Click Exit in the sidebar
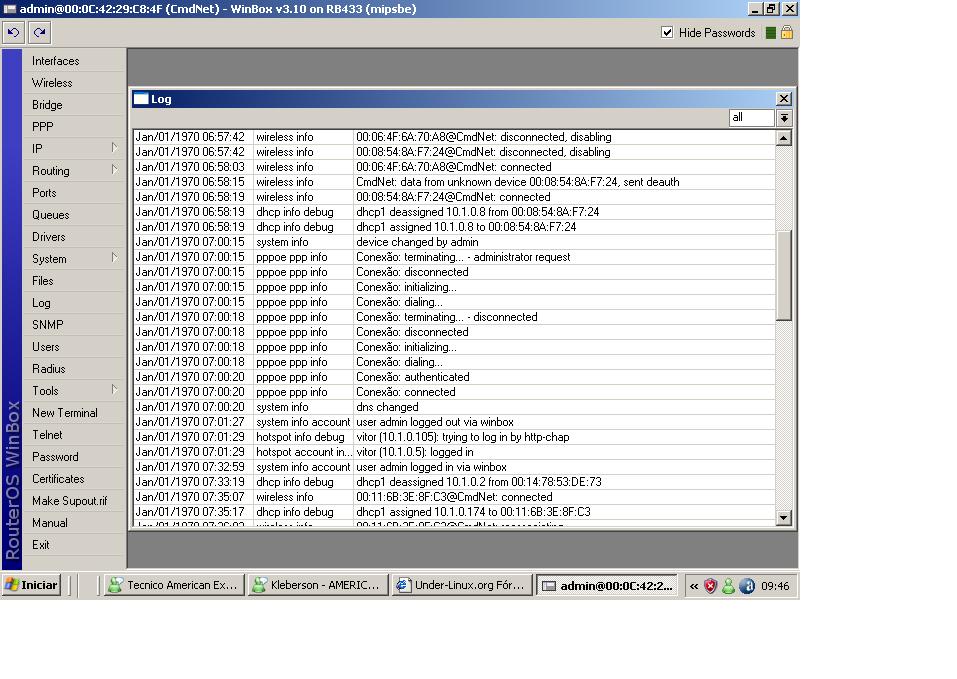Screen dimensions: 957x679 [x=73, y=544]
